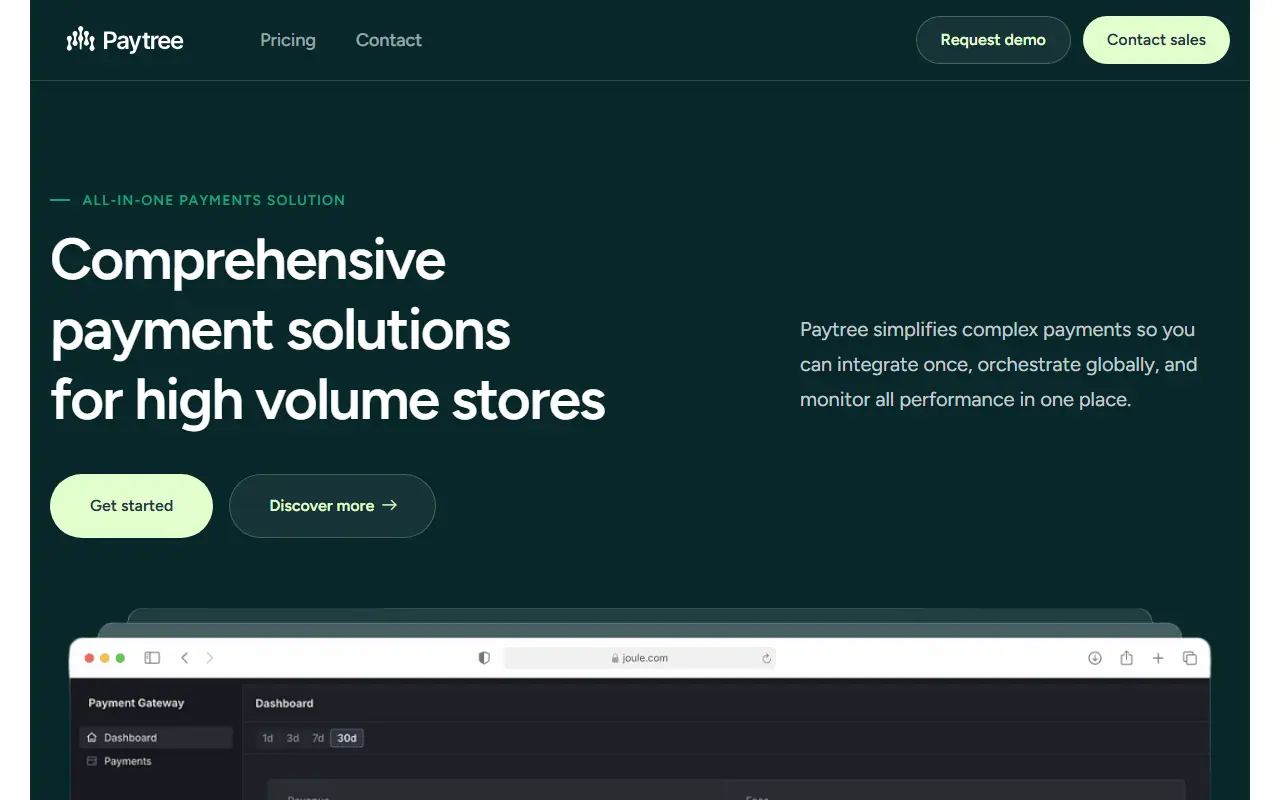Open the Contact page
Screen dimensions: 1280x800
389,40
